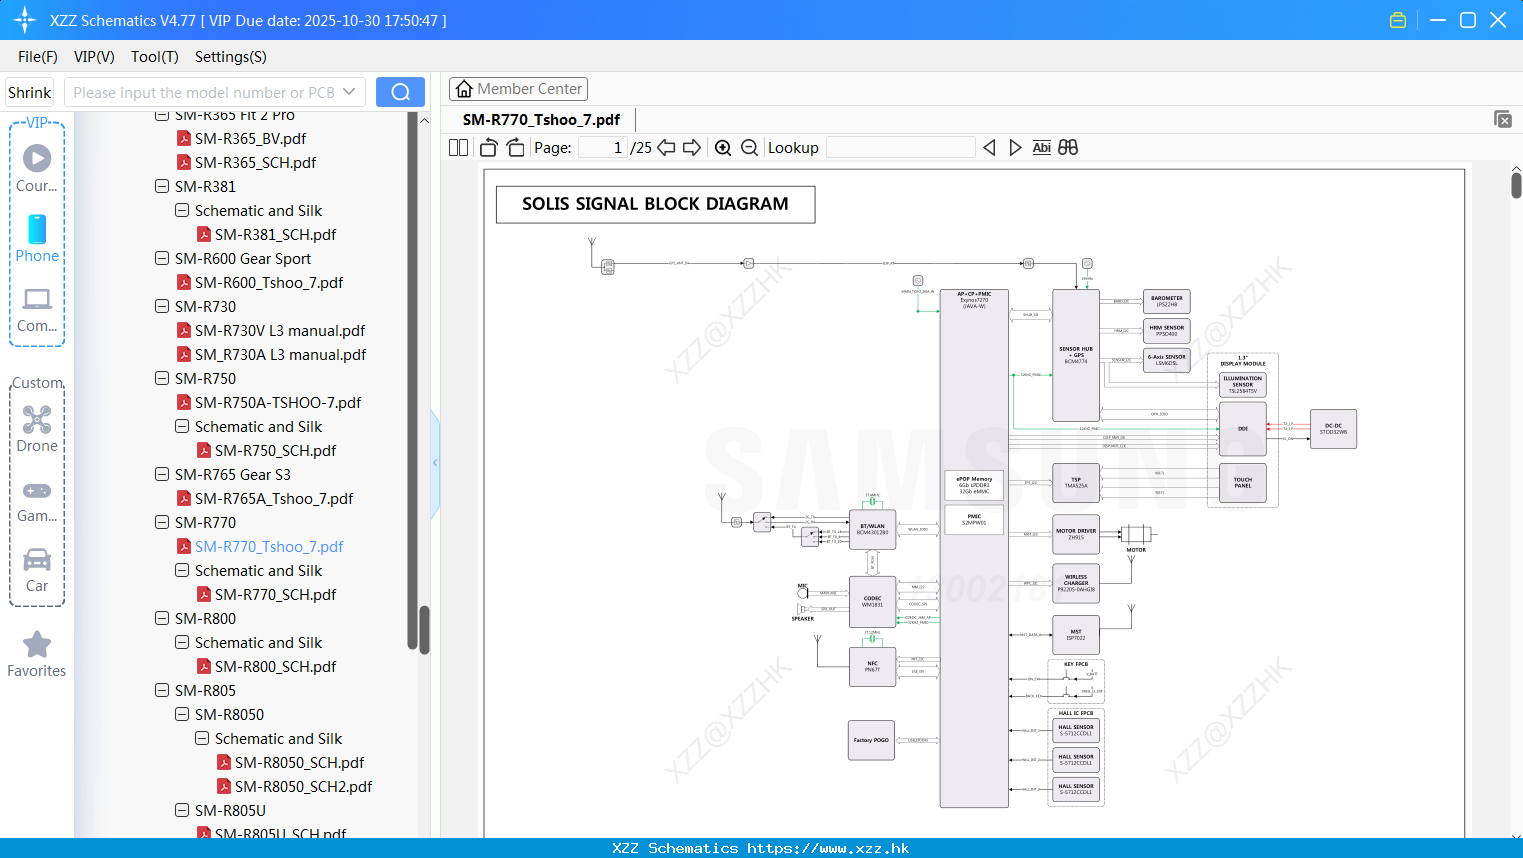Open SM-R365_BV.pdf file

coord(250,139)
